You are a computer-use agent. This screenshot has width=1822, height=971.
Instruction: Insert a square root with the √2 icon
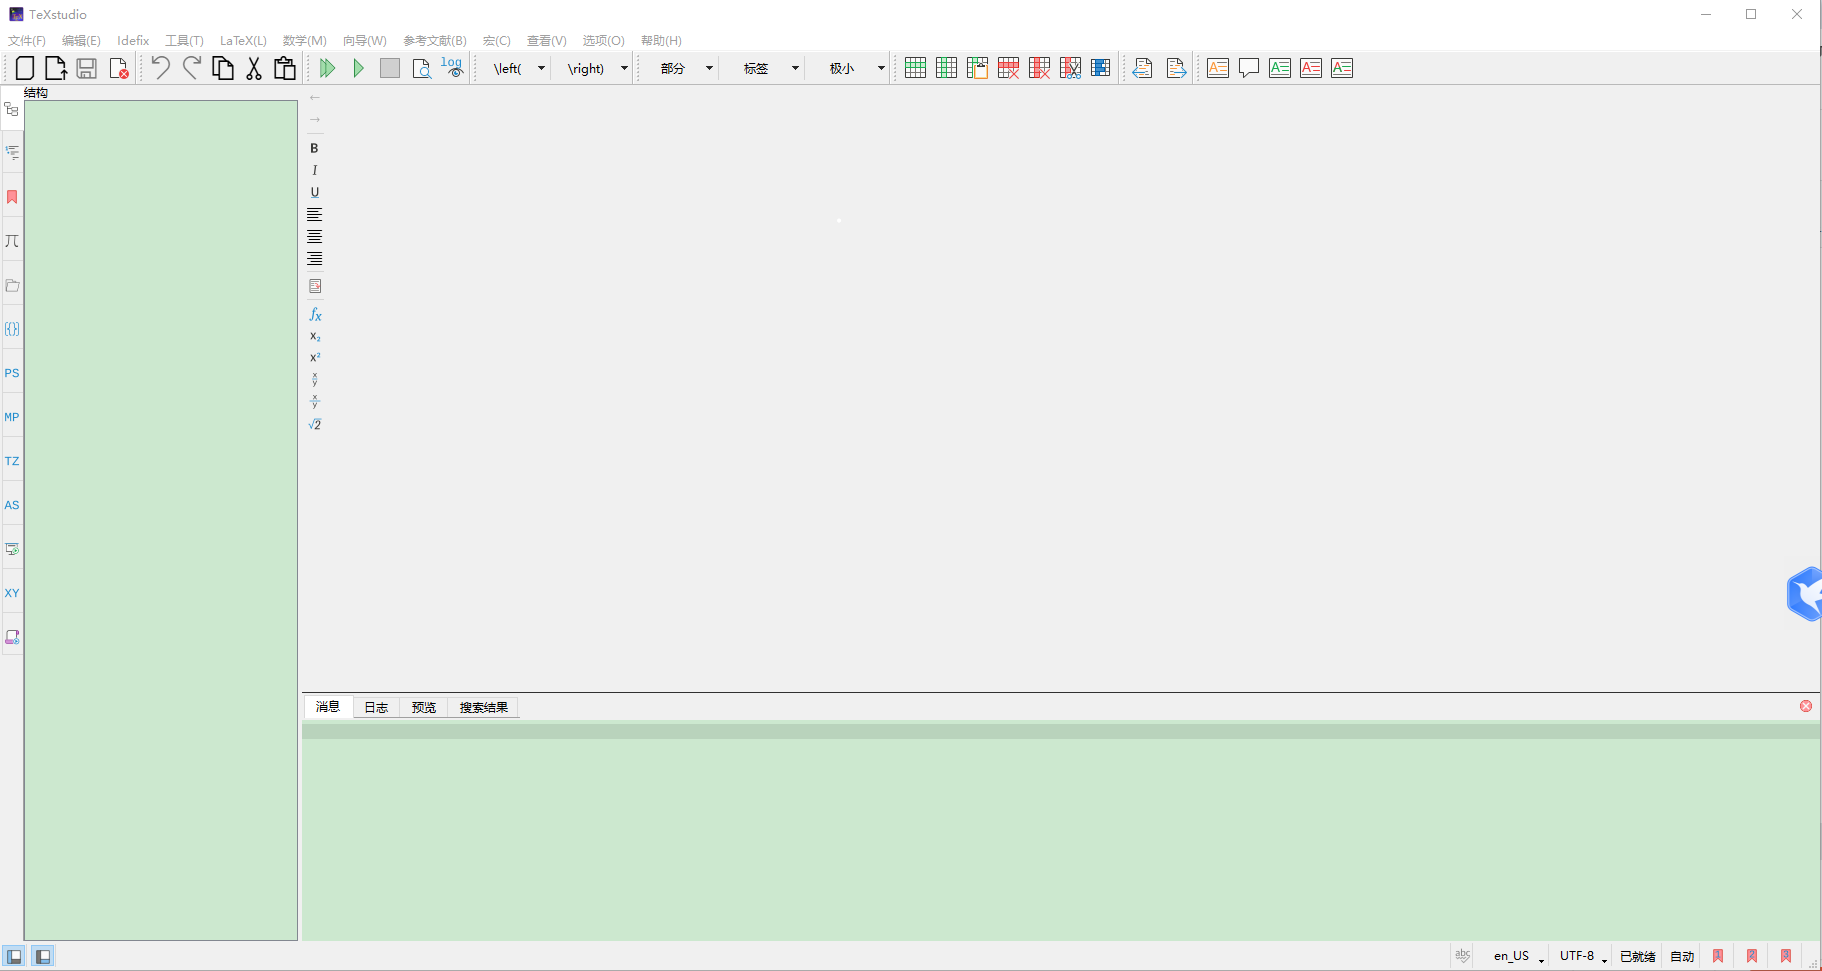coord(315,424)
